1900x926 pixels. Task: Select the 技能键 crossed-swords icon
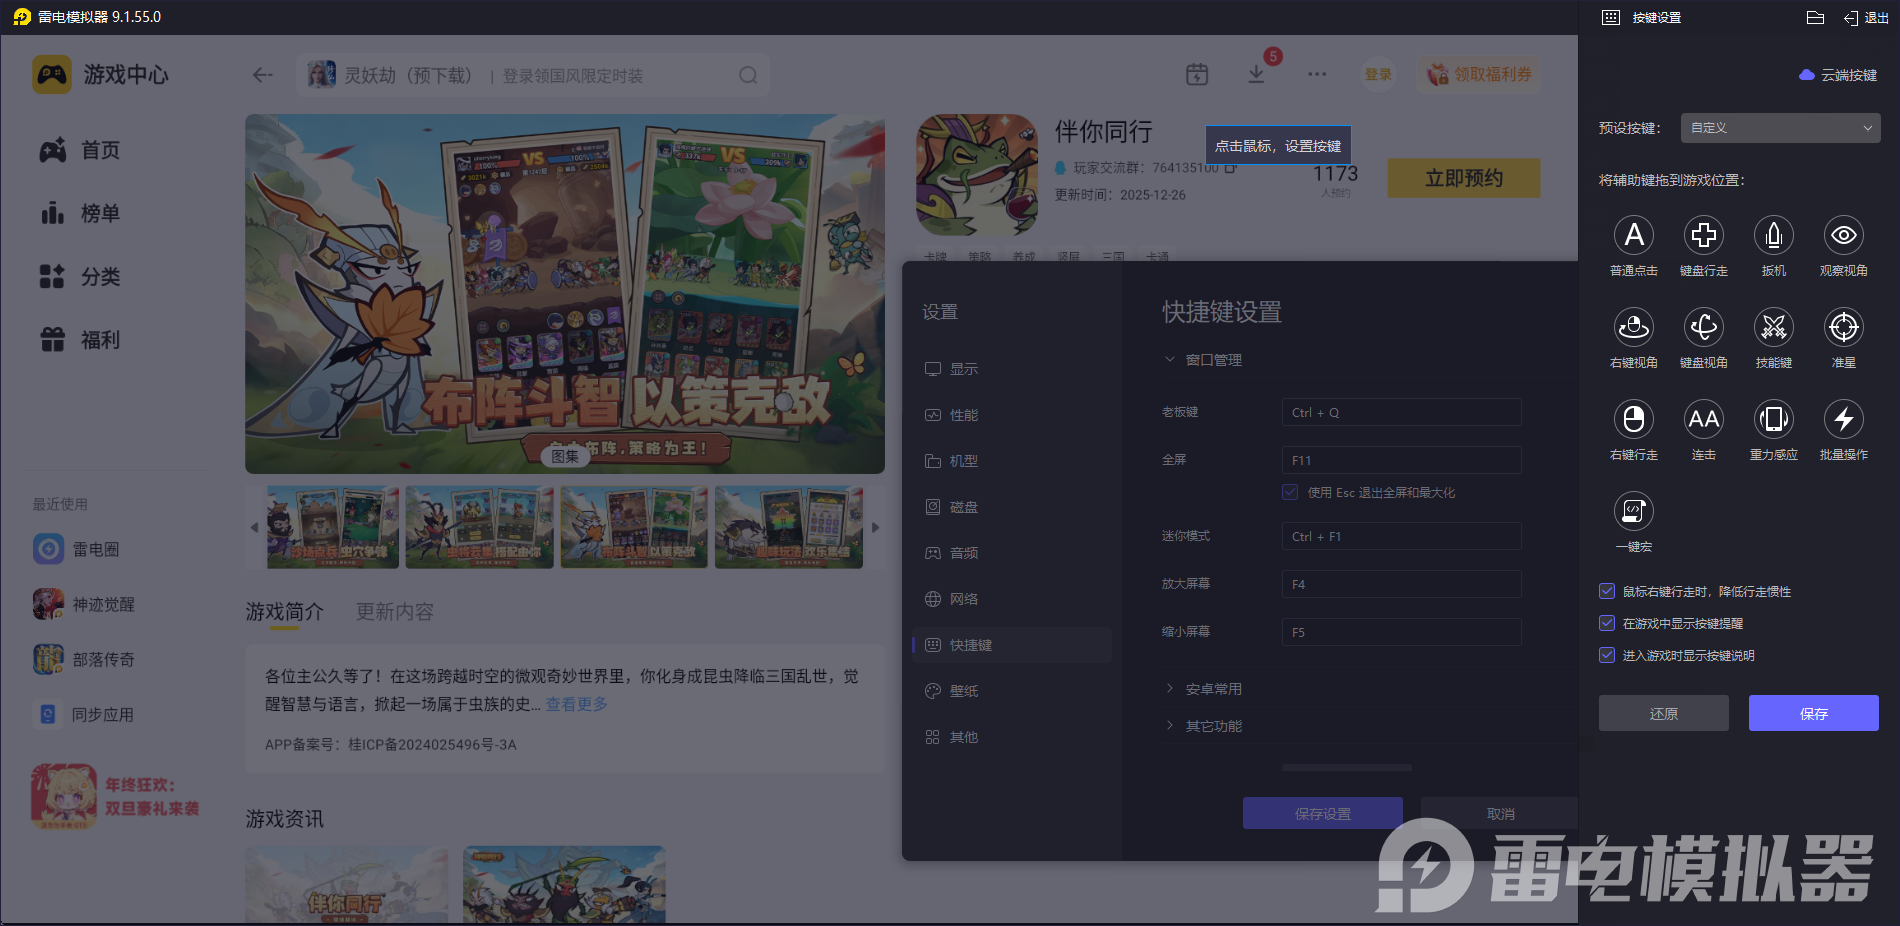[x=1774, y=327]
